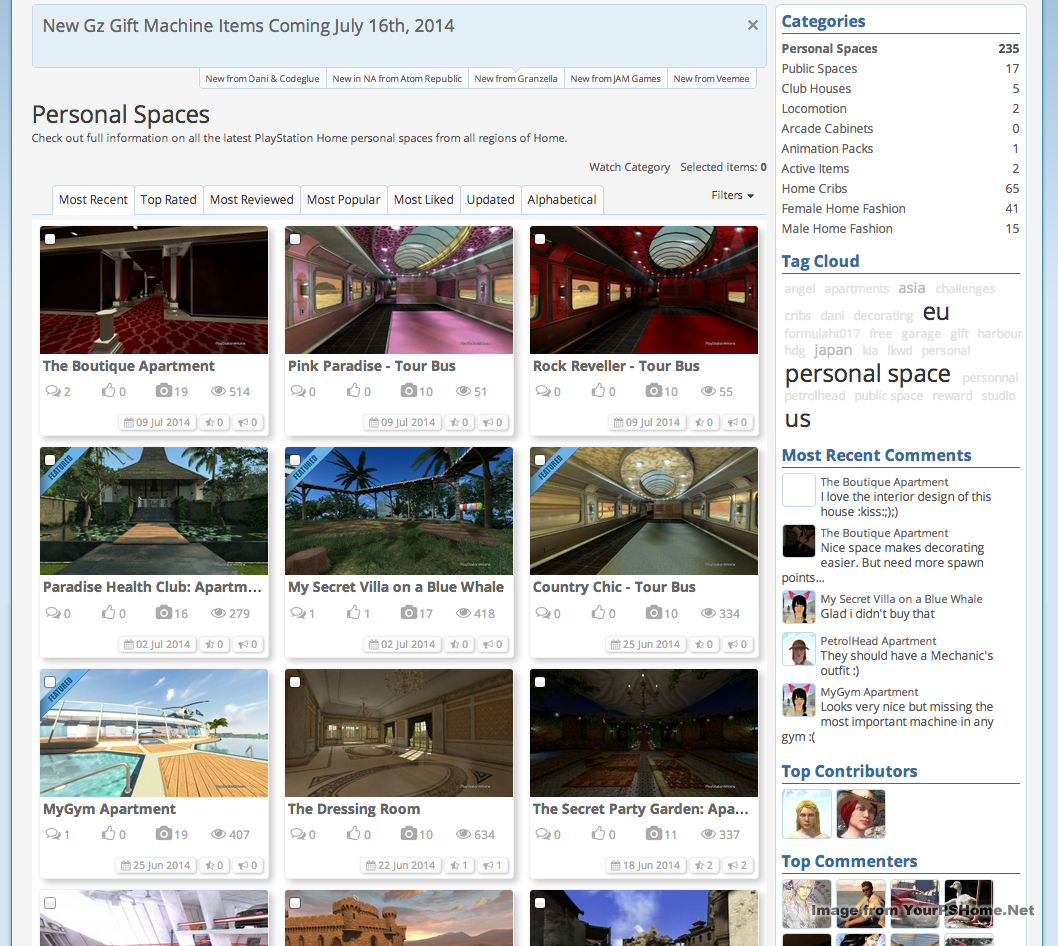The width and height of the screenshot is (1058, 946).
Task: Select the Updated sorting tab
Action: [x=491, y=200]
